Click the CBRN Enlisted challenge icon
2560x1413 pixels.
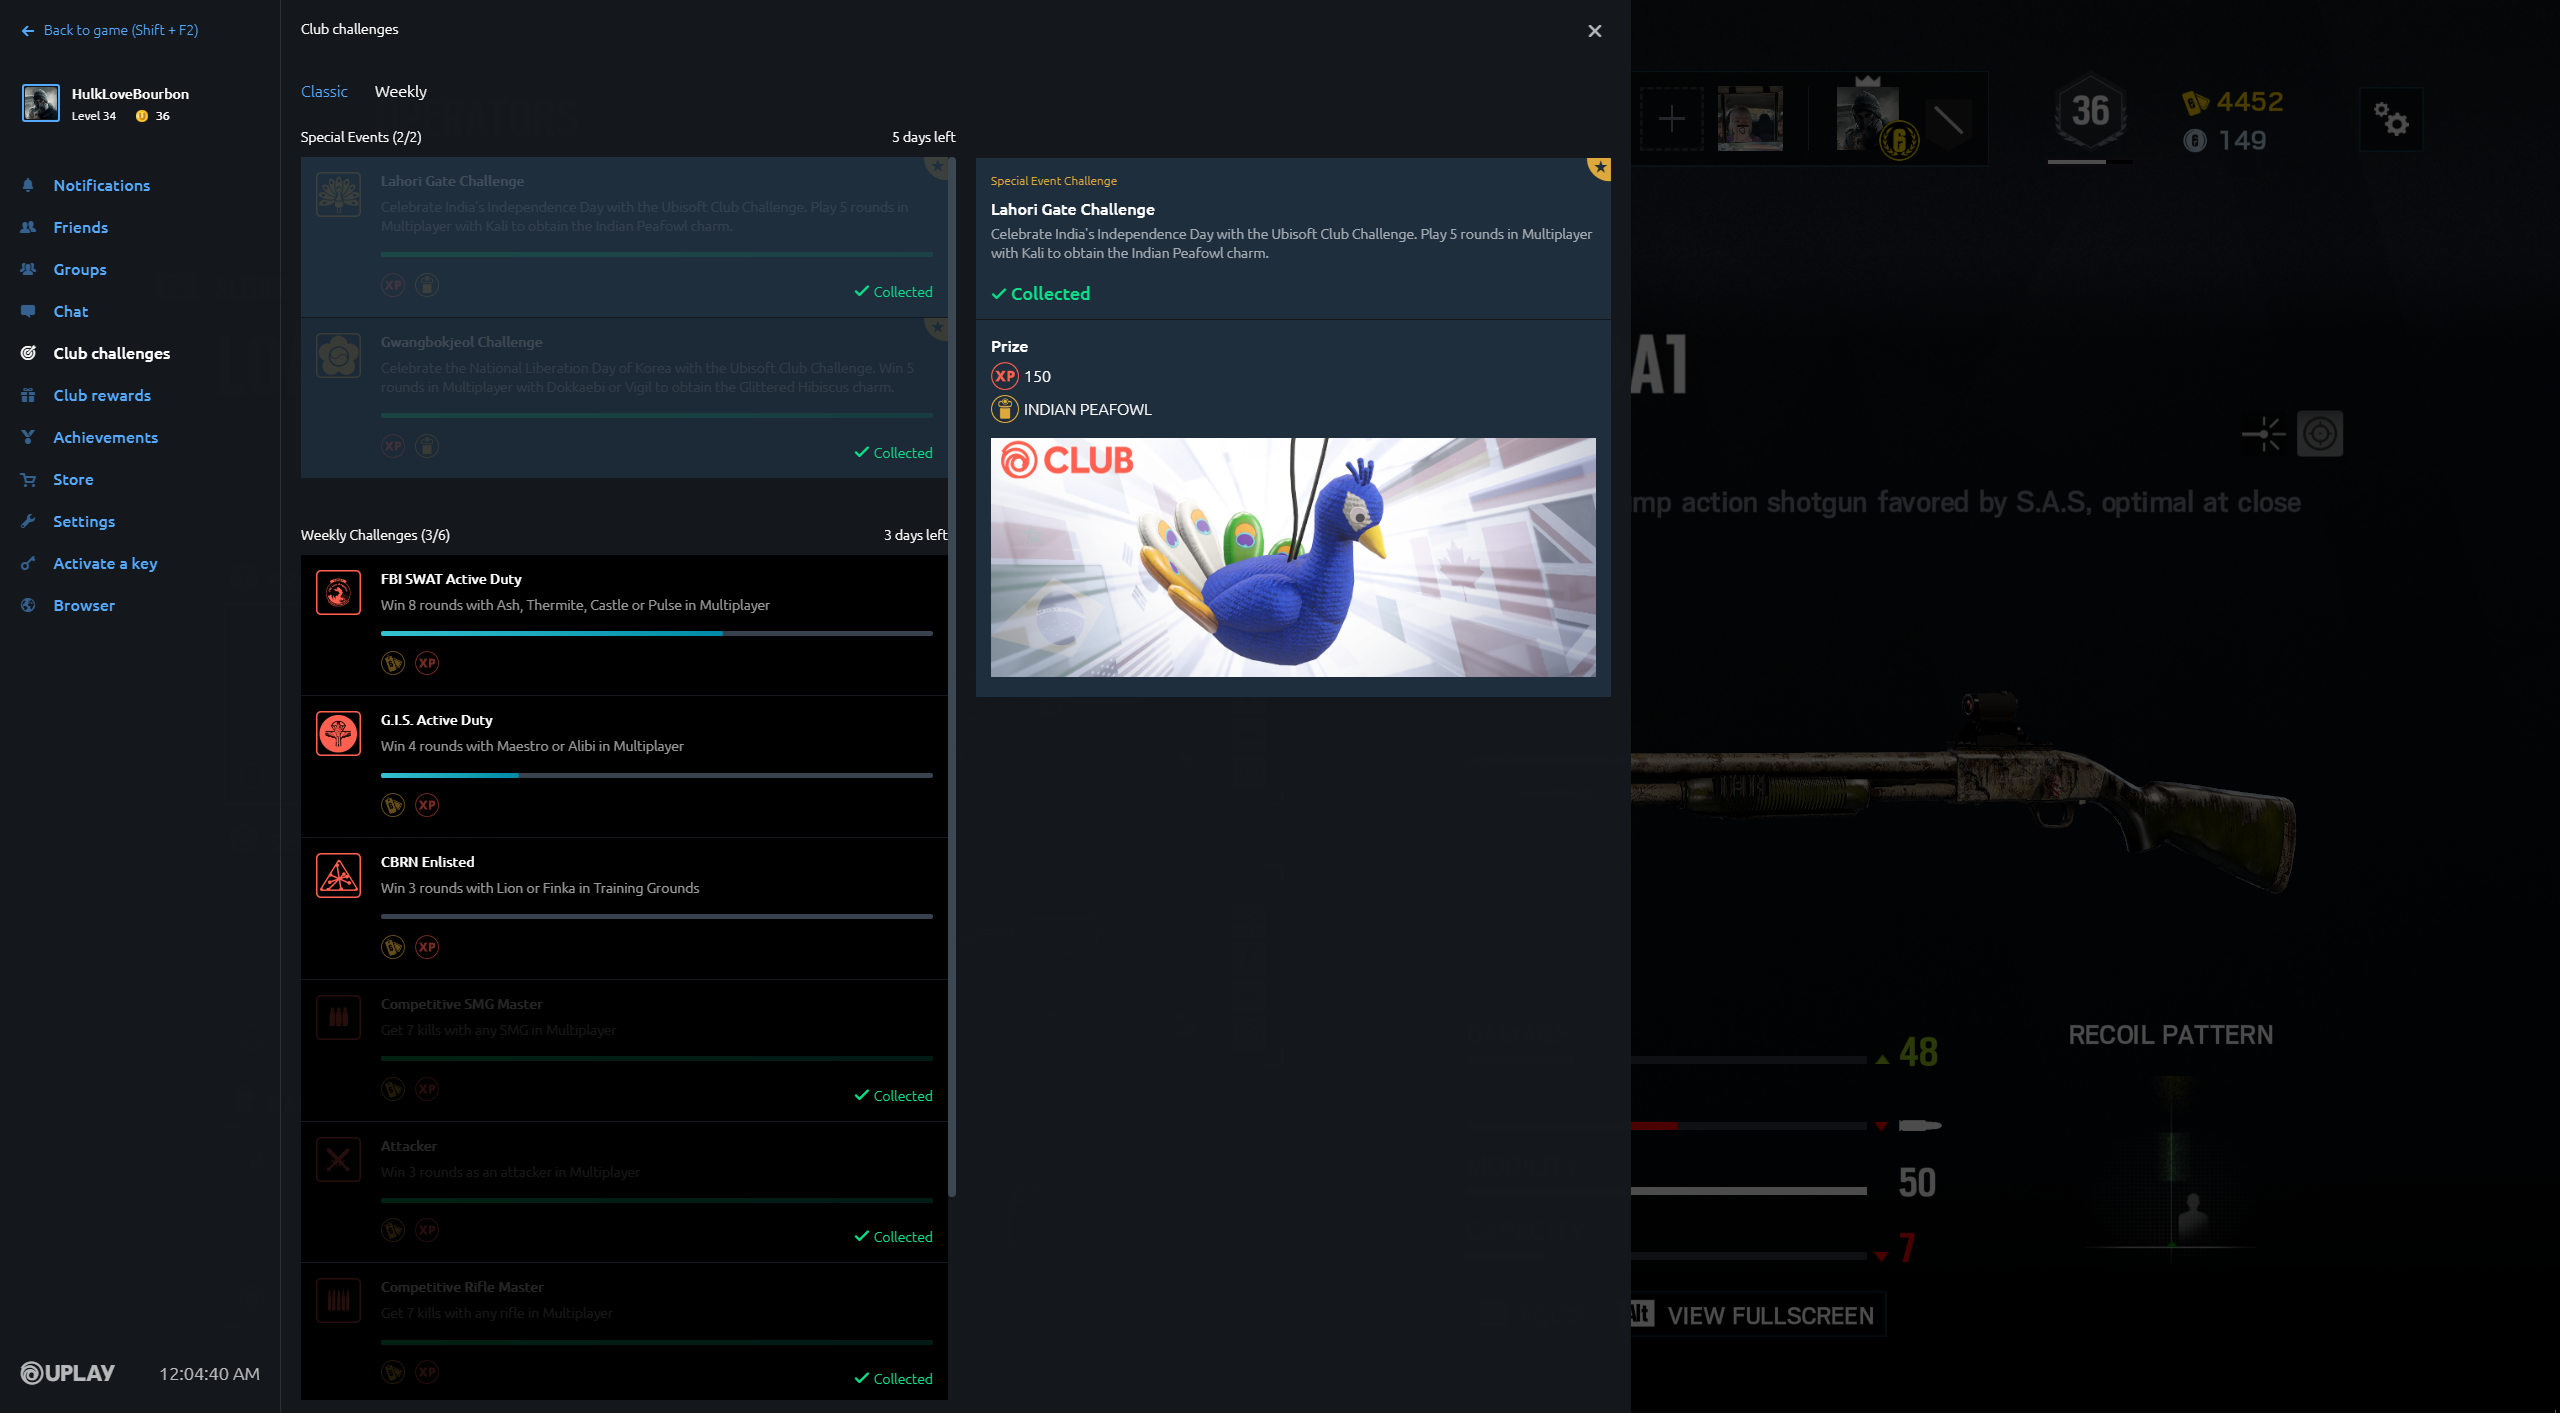click(338, 875)
